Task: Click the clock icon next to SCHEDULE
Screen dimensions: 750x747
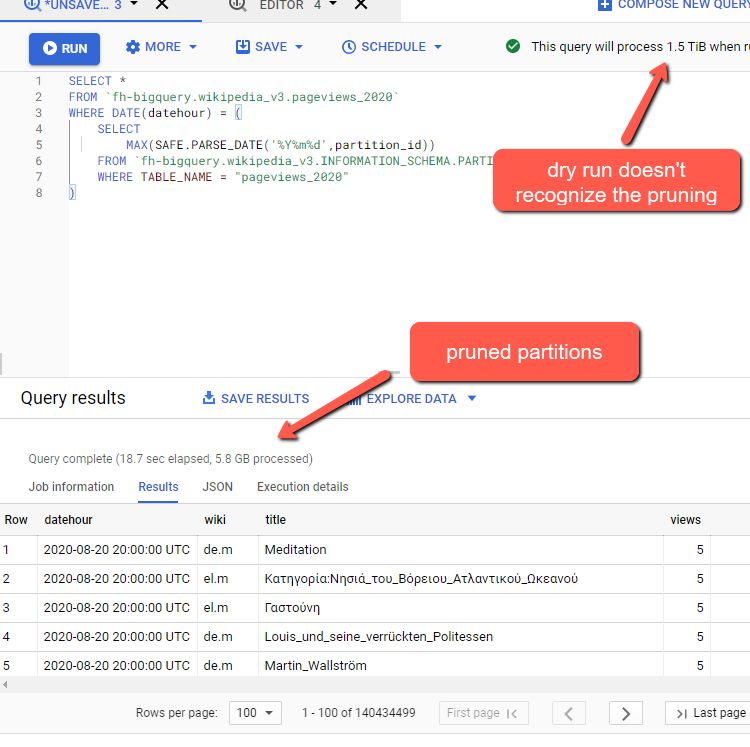Action: 349,47
